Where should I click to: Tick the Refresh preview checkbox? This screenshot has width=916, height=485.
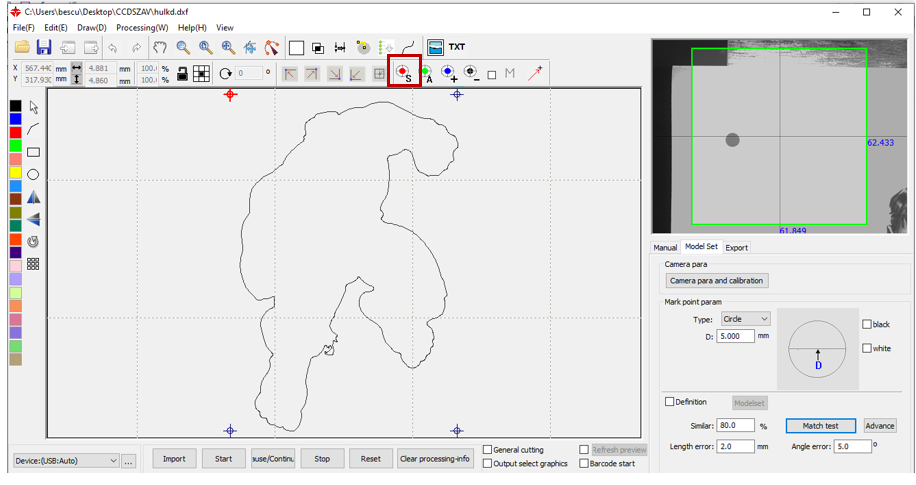pyautogui.click(x=584, y=450)
